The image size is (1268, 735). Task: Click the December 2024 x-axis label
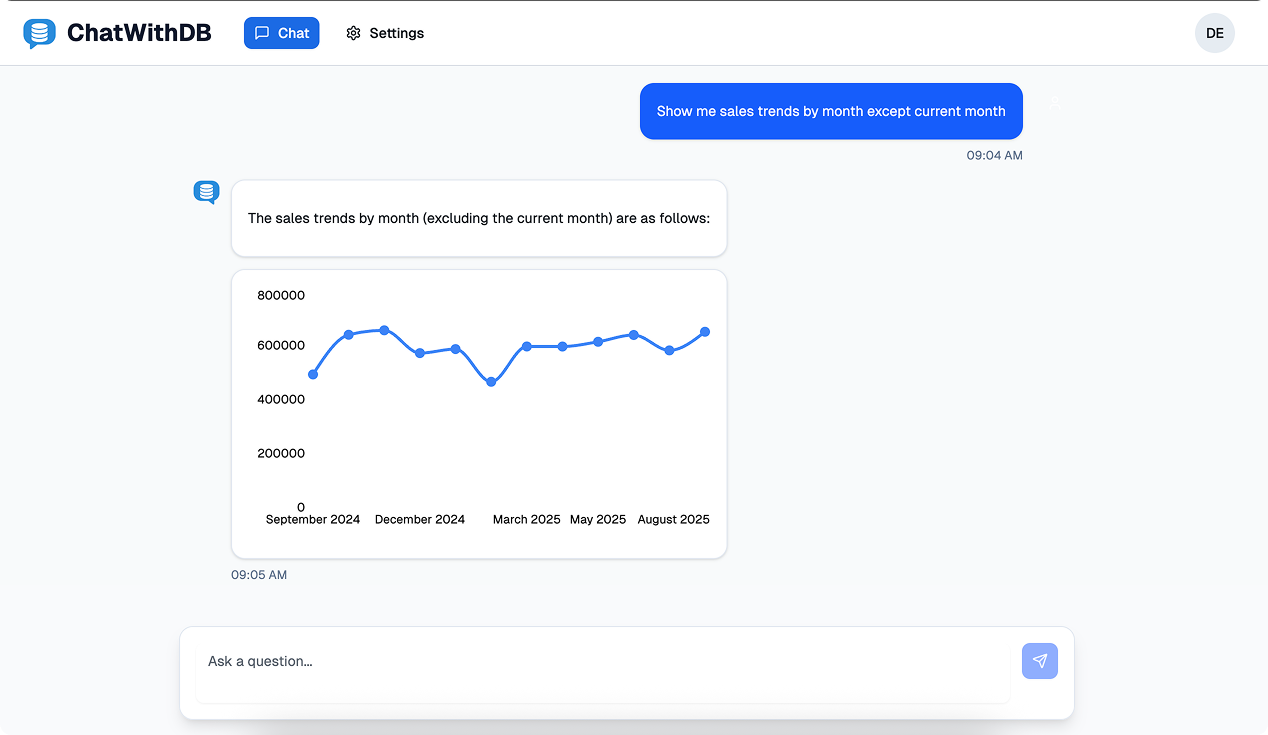(x=419, y=519)
